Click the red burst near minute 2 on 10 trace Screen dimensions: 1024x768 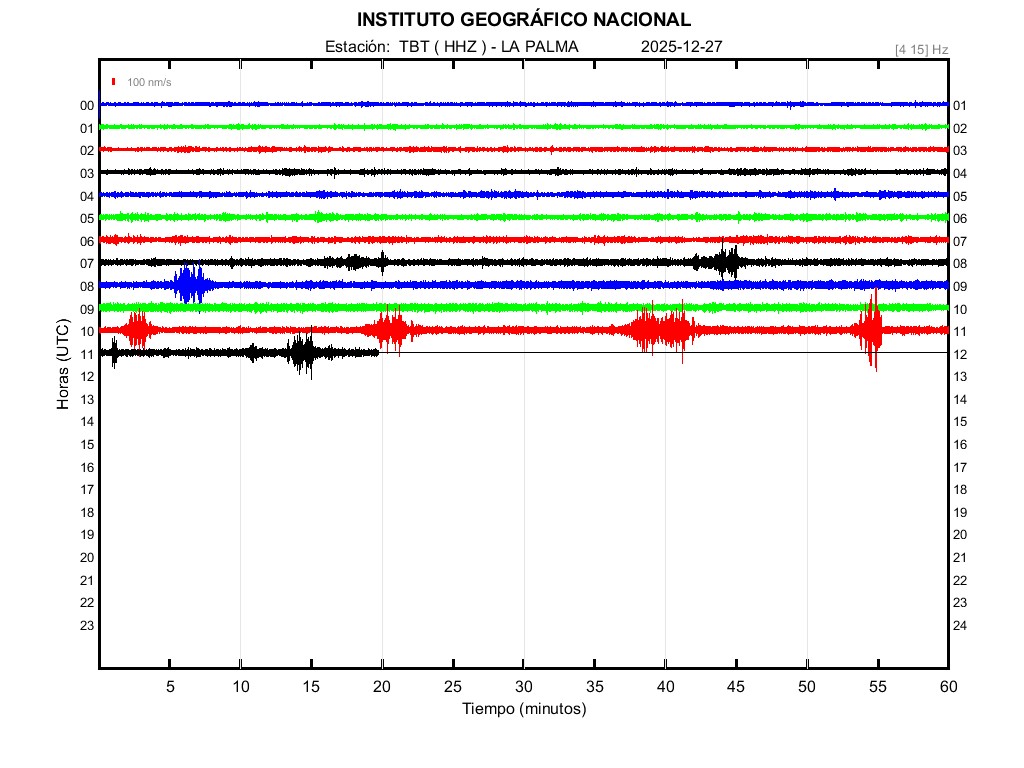click(136, 329)
